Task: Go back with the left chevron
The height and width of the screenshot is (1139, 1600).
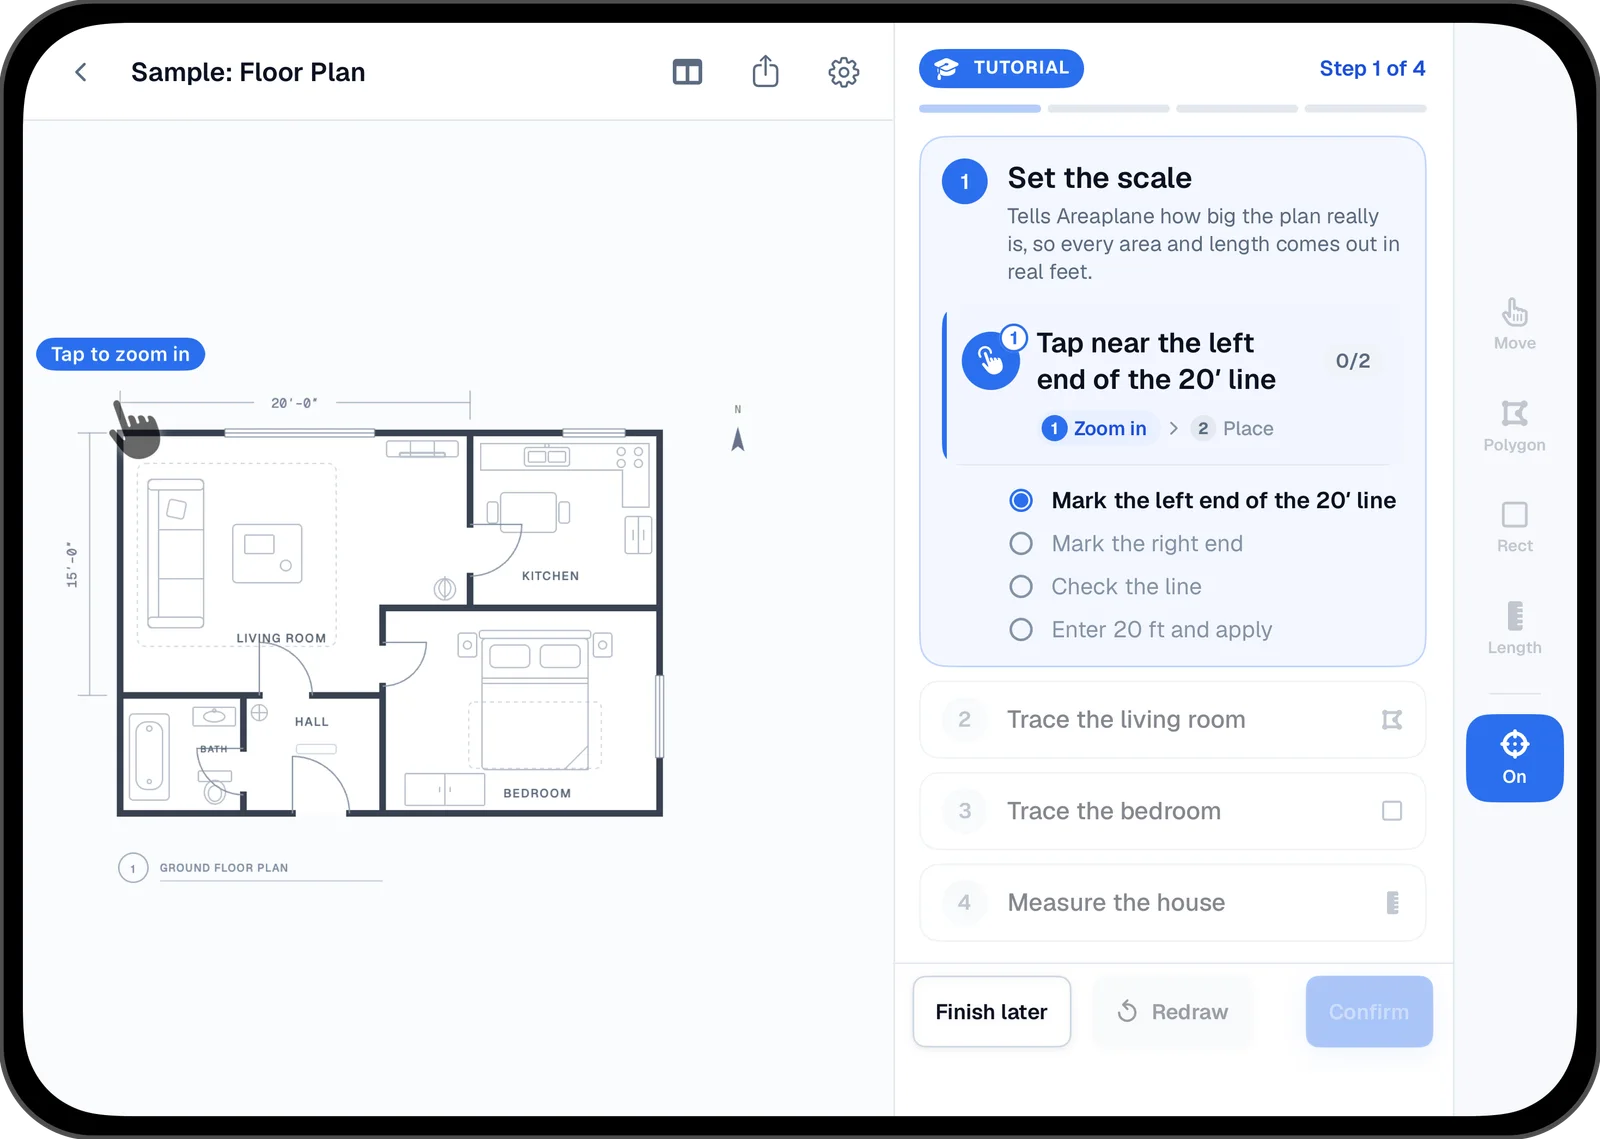Action: pos(81,72)
